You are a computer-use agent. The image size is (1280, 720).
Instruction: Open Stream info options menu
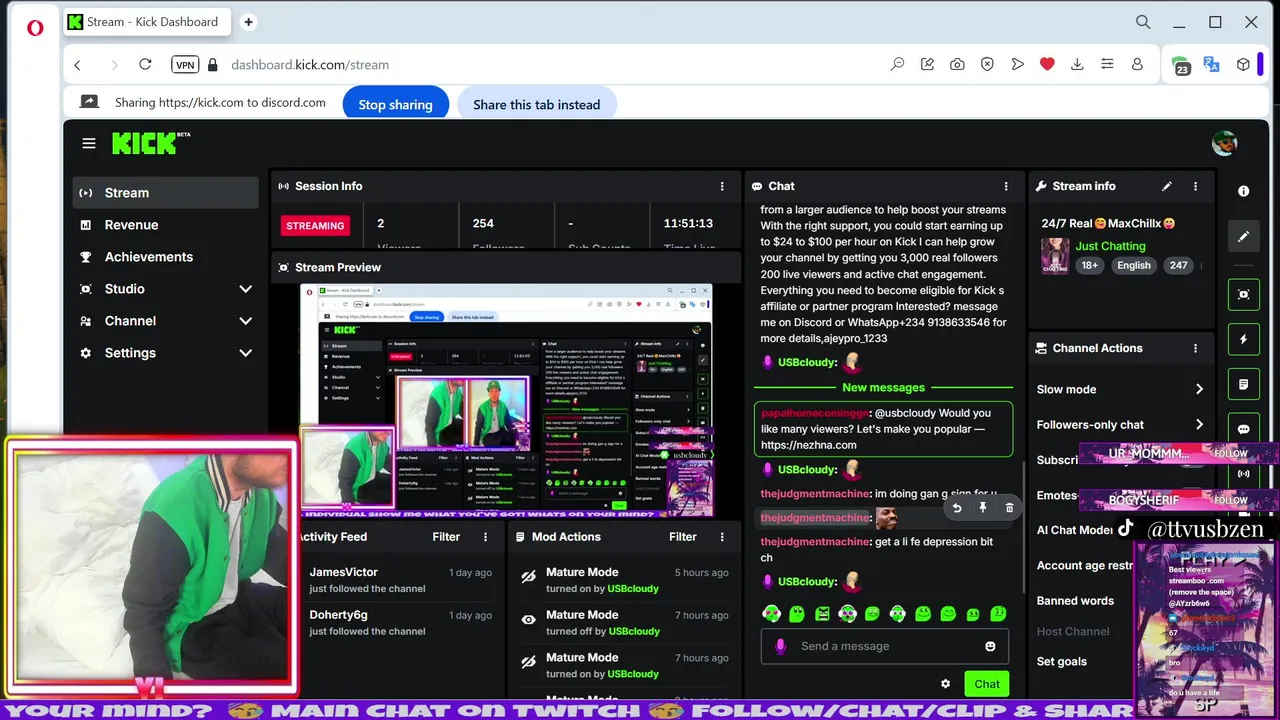pyautogui.click(x=1195, y=186)
